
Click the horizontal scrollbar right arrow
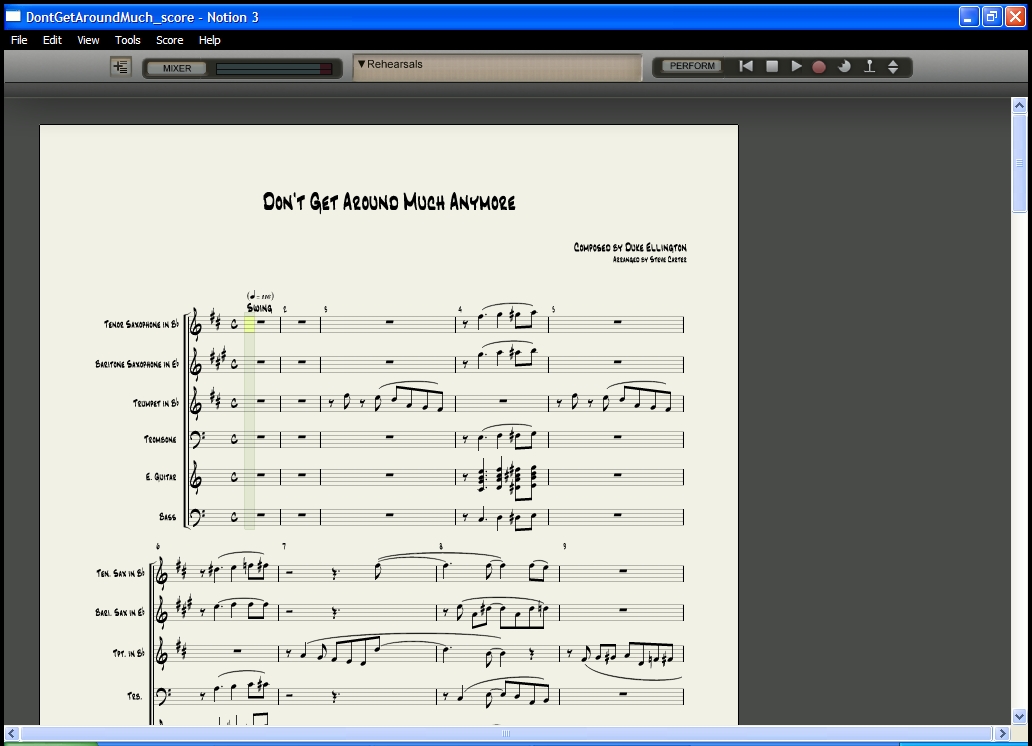pos(1003,734)
